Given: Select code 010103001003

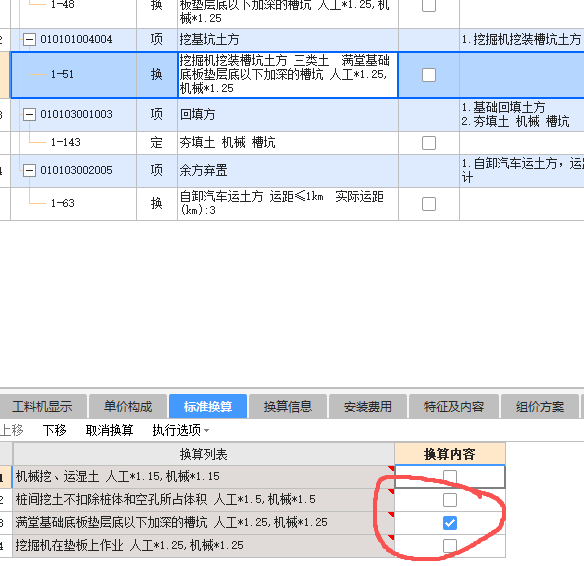Looking at the screenshot, I should pos(76,114).
